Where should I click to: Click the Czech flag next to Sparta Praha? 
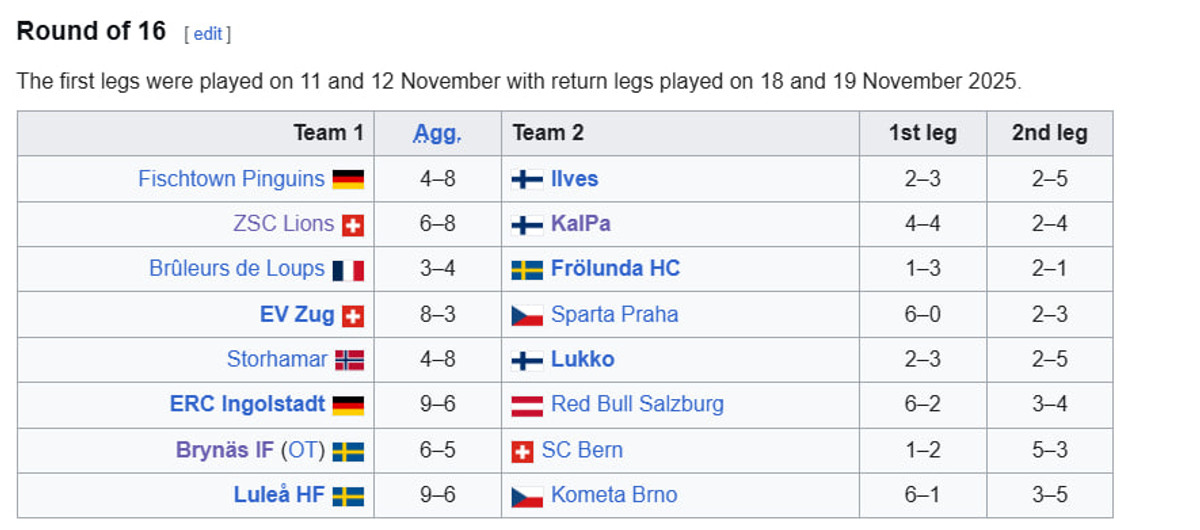527,315
